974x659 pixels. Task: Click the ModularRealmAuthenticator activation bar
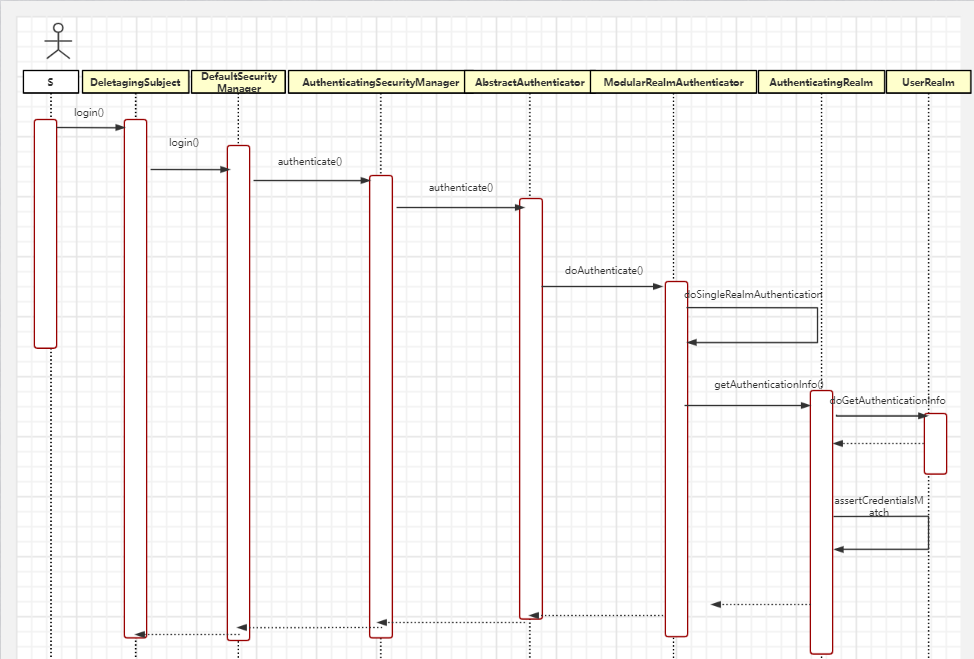[x=676, y=459]
